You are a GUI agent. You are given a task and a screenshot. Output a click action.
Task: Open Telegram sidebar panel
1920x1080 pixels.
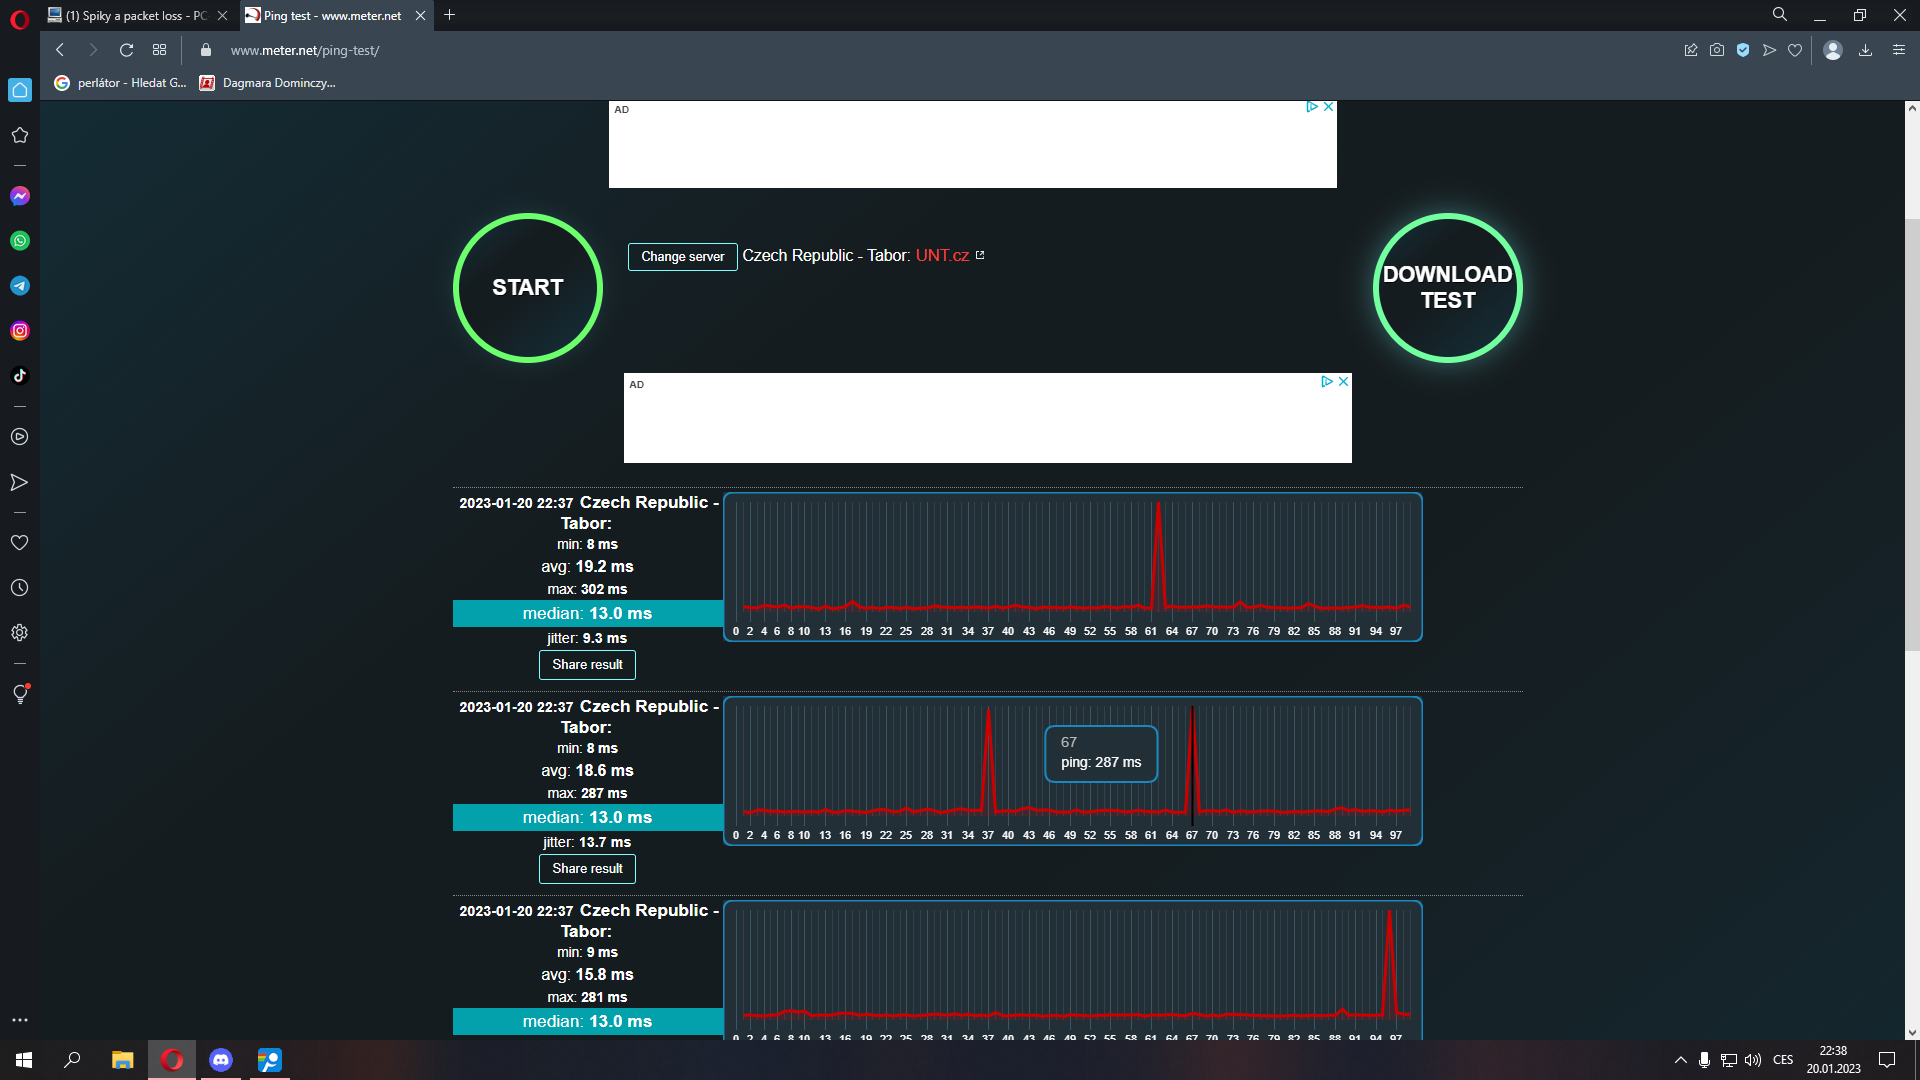(x=20, y=286)
